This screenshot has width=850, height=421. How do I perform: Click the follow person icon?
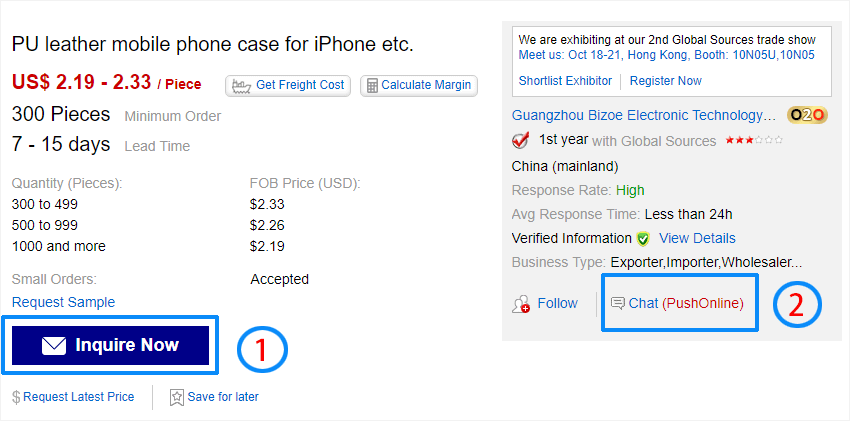click(521, 304)
